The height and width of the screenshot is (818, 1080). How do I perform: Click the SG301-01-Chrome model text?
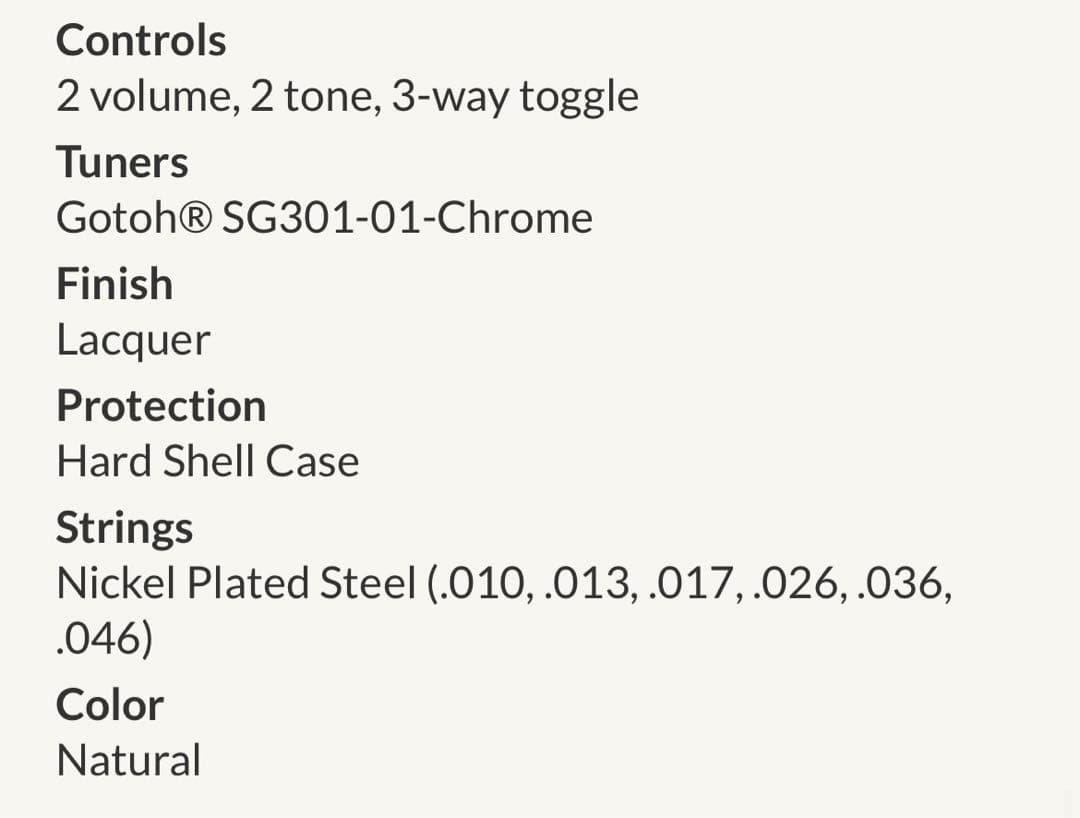pos(407,219)
